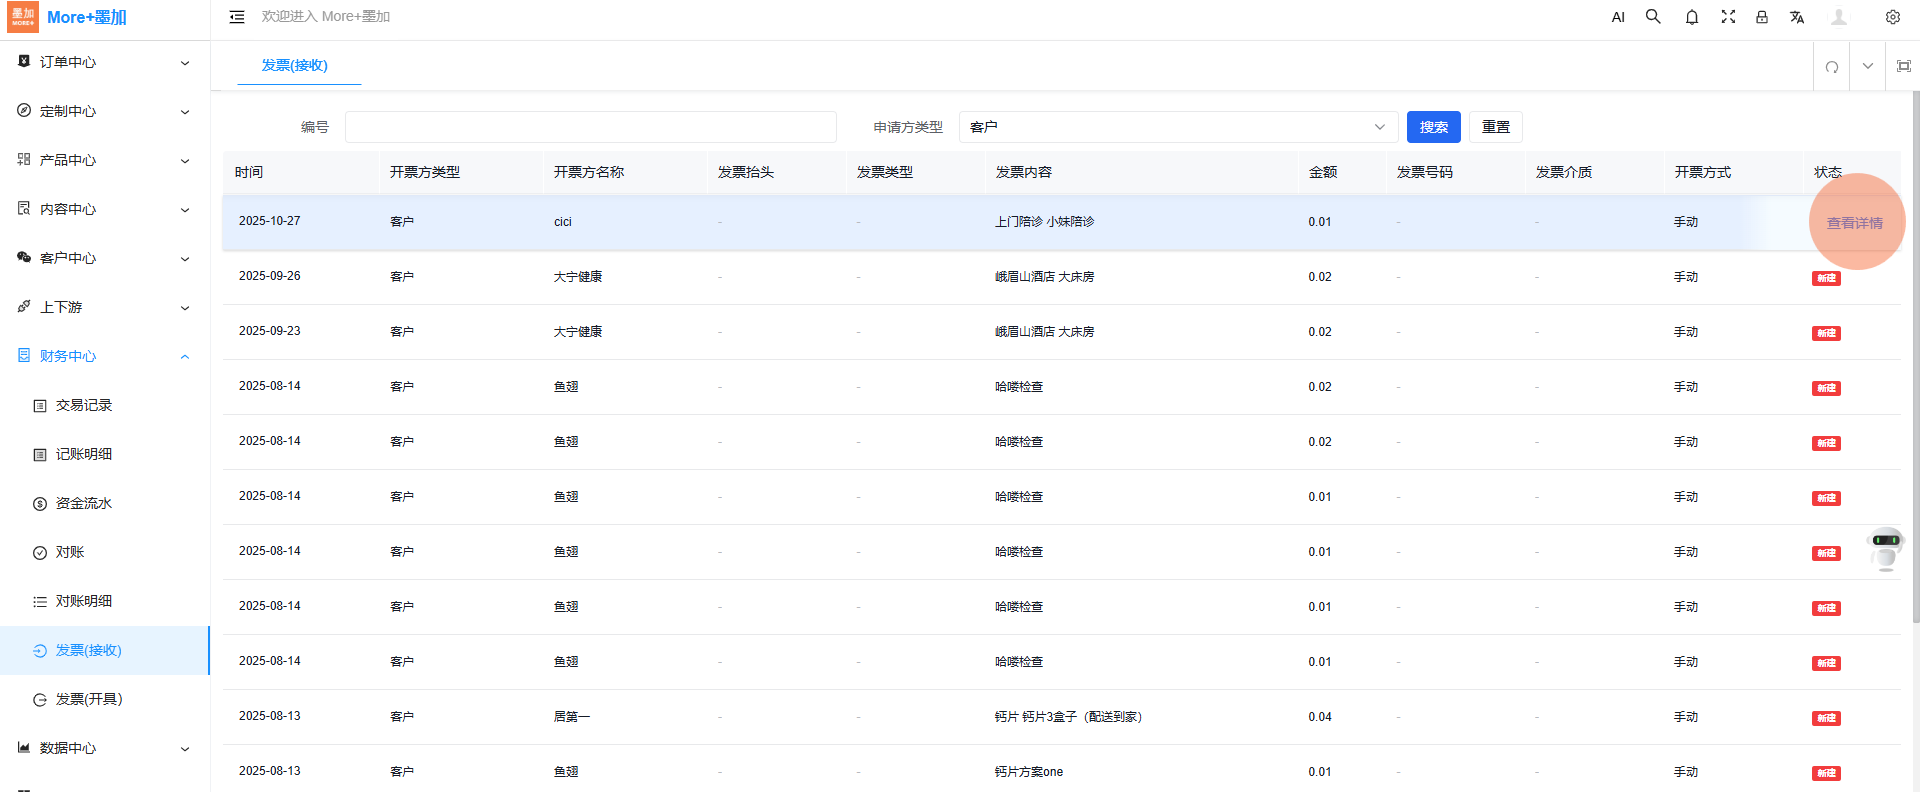The width and height of the screenshot is (1920, 792).
Task: Open the language translation icon
Action: pos(1797,17)
